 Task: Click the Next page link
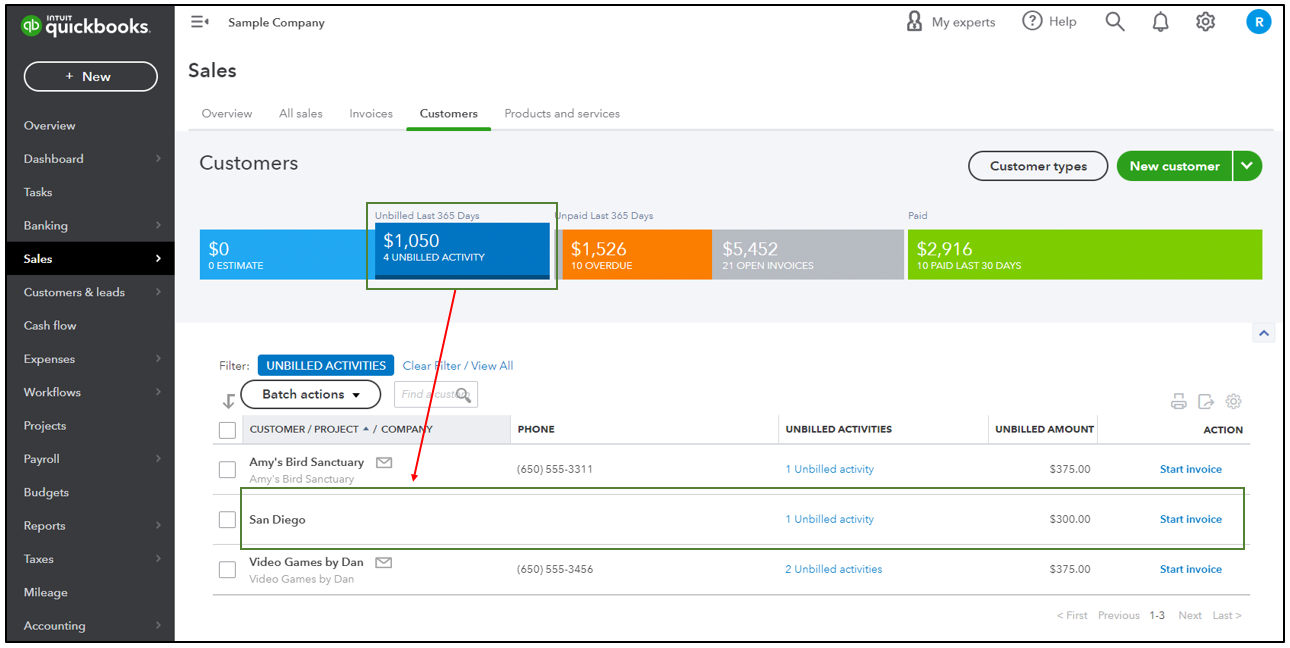click(x=1190, y=615)
